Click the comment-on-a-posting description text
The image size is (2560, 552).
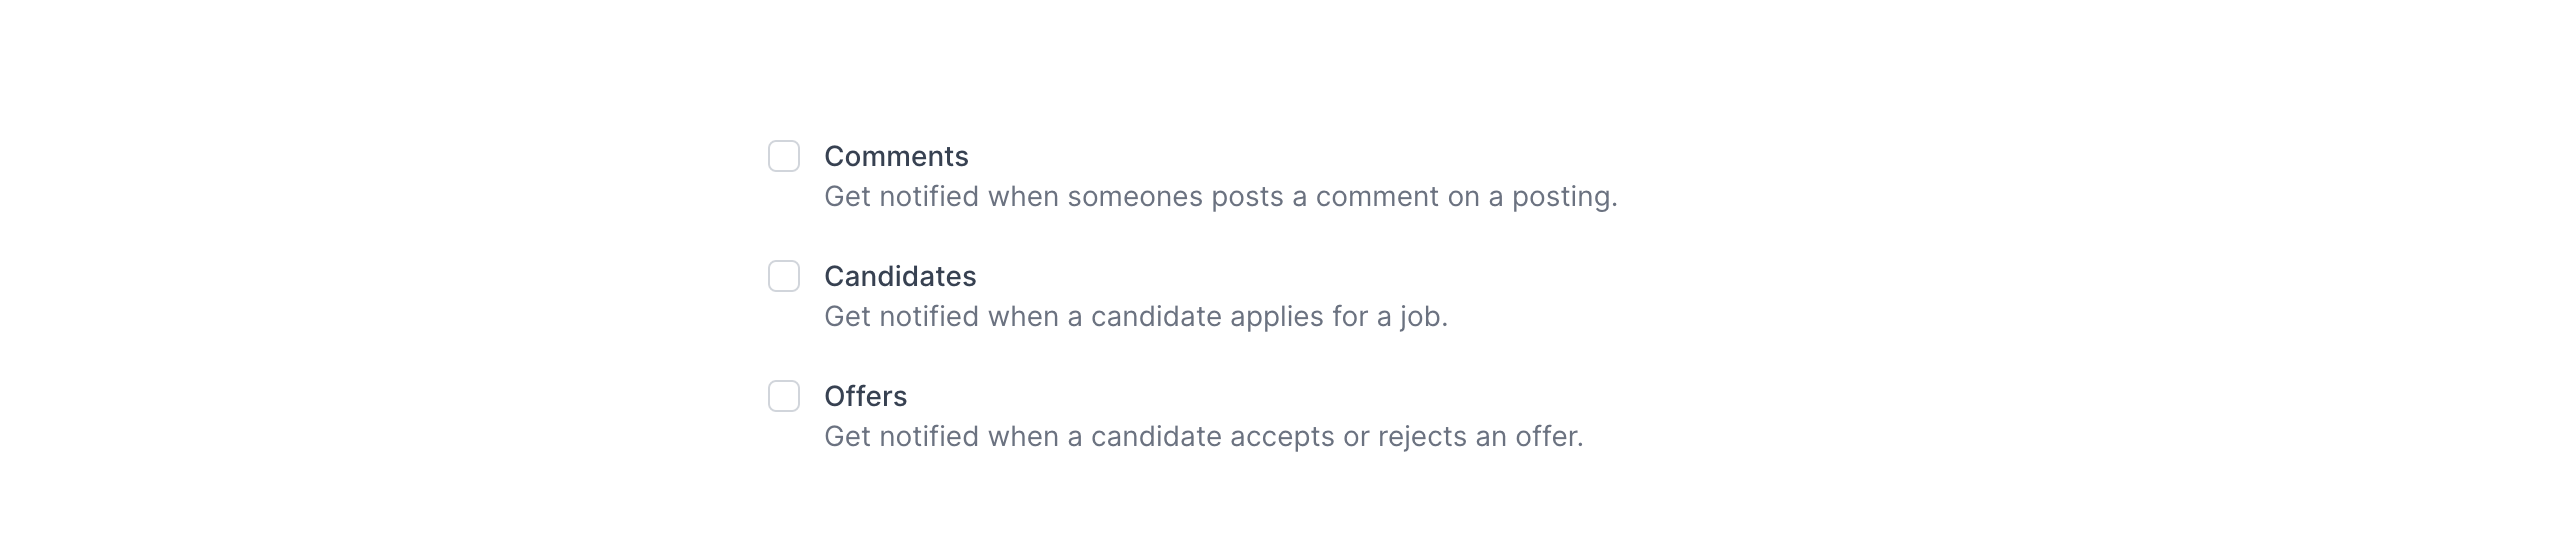click(1220, 196)
